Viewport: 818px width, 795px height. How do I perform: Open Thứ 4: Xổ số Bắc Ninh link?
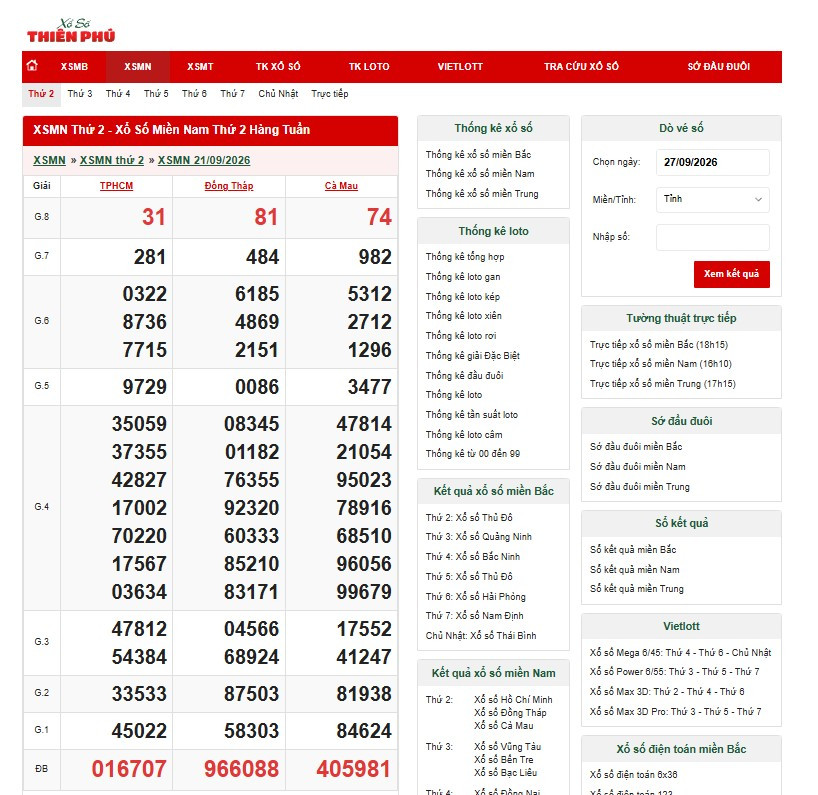473,557
